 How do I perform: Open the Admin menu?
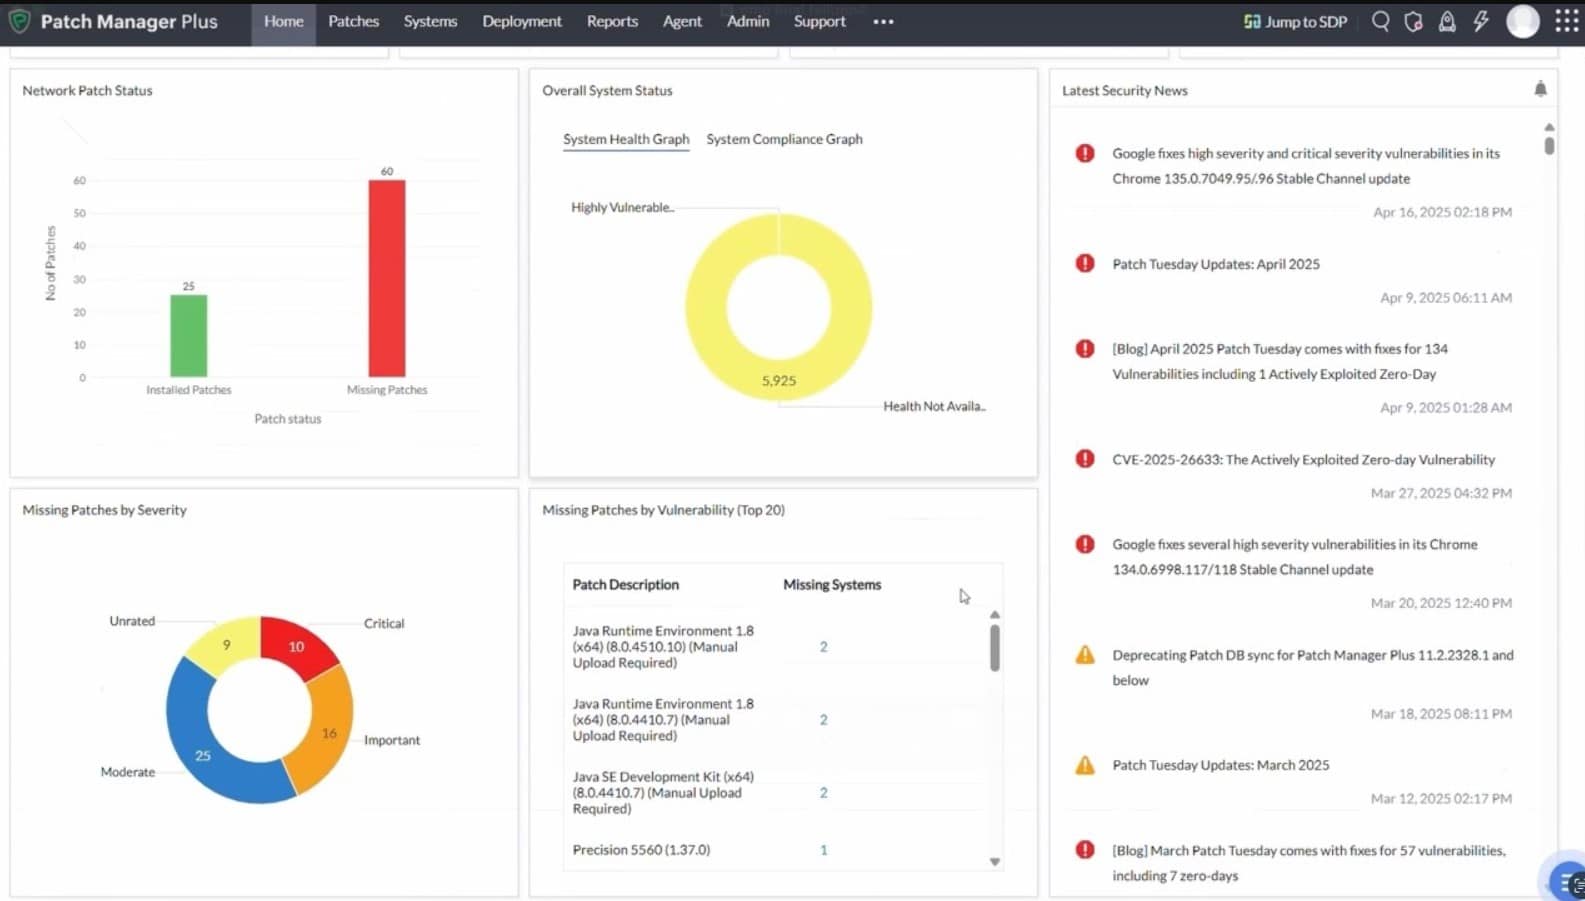click(748, 21)
